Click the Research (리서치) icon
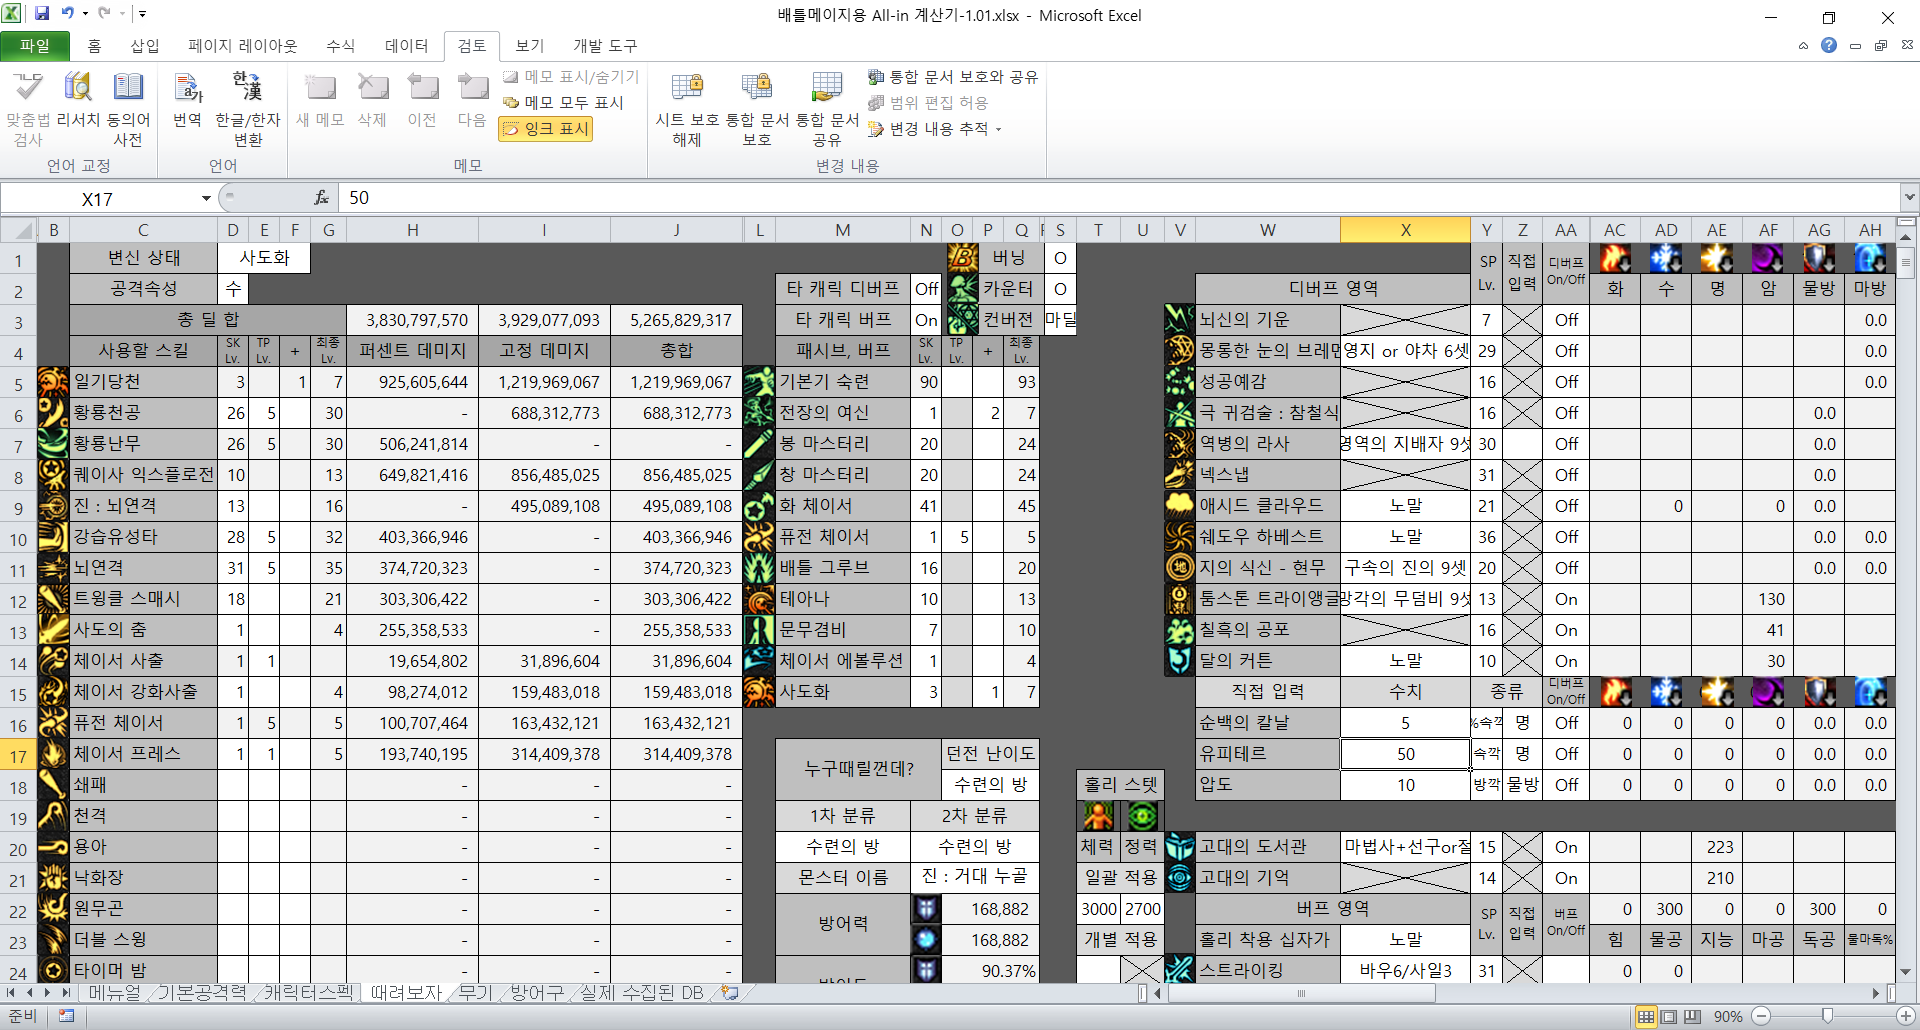1920x1030 pixels. (78, 88)
